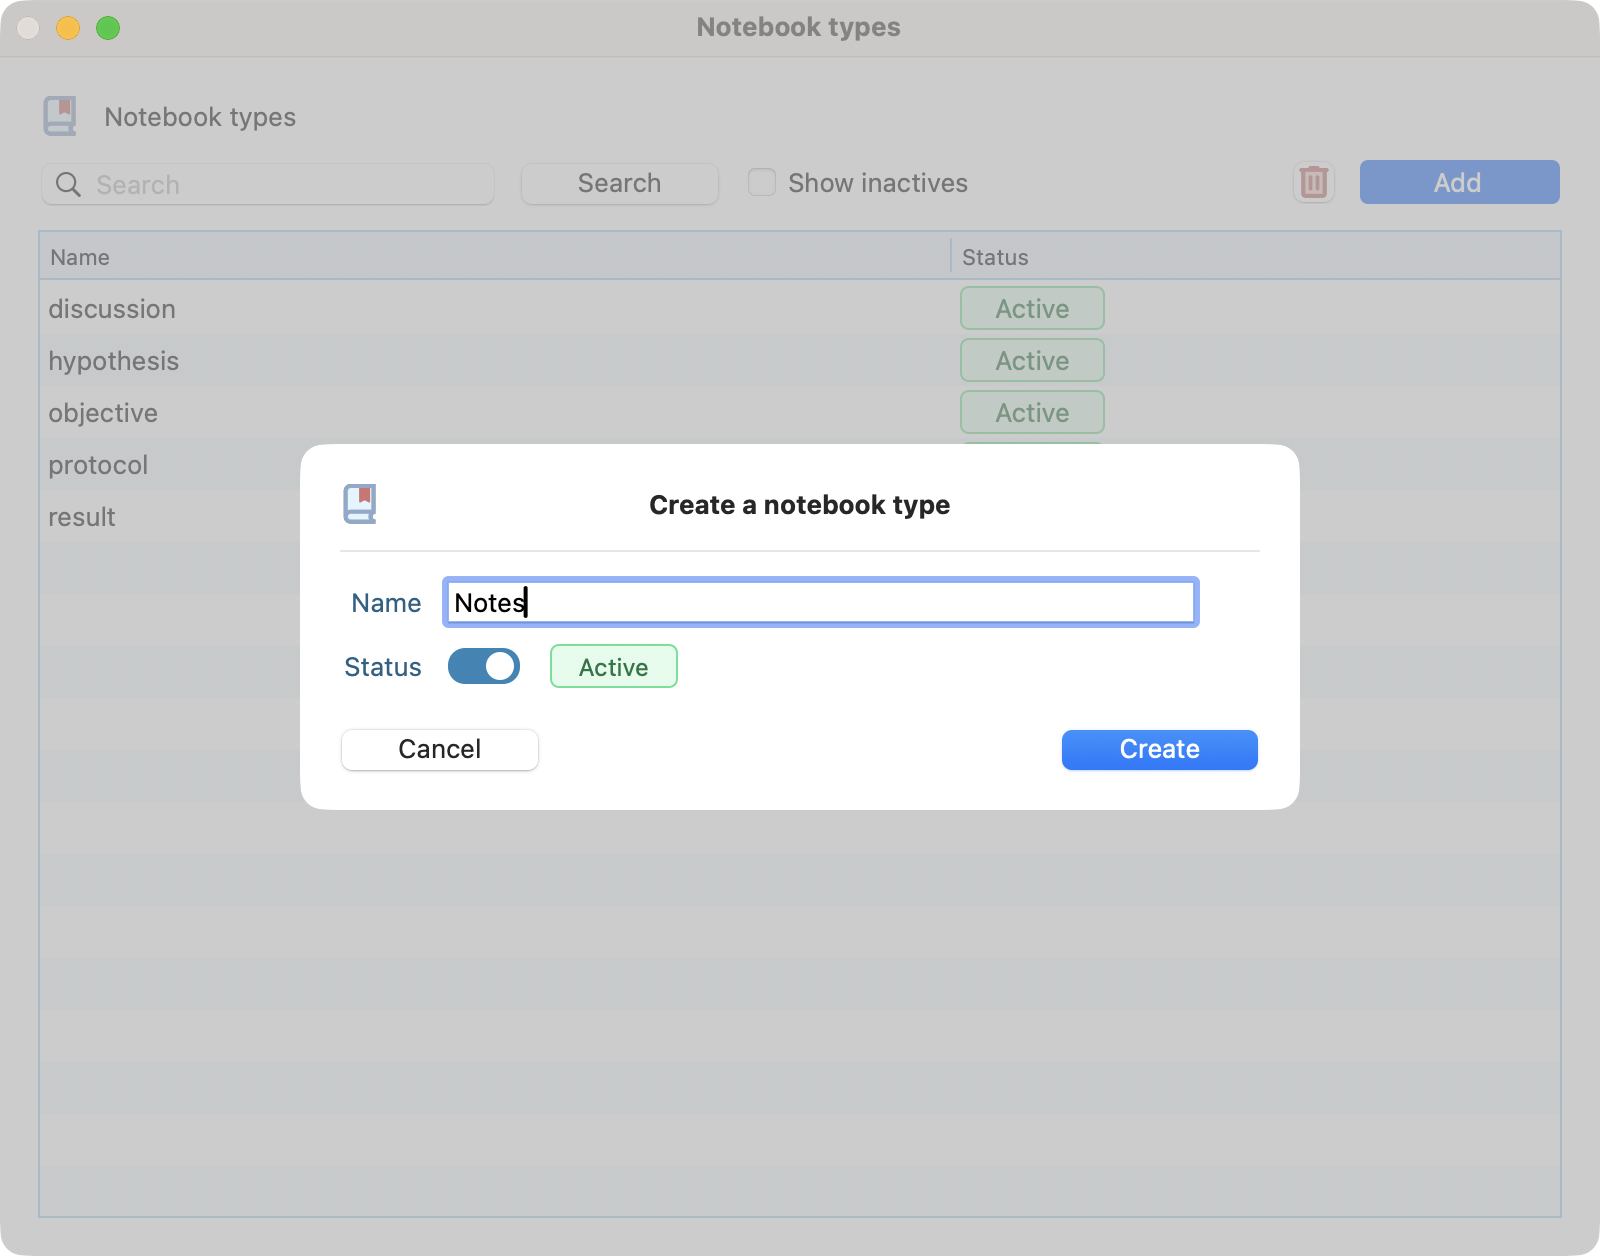The width and height of the screenshot is (1600, 1256).
Task: Click the magnifying glass search icon
Action: 68,184
